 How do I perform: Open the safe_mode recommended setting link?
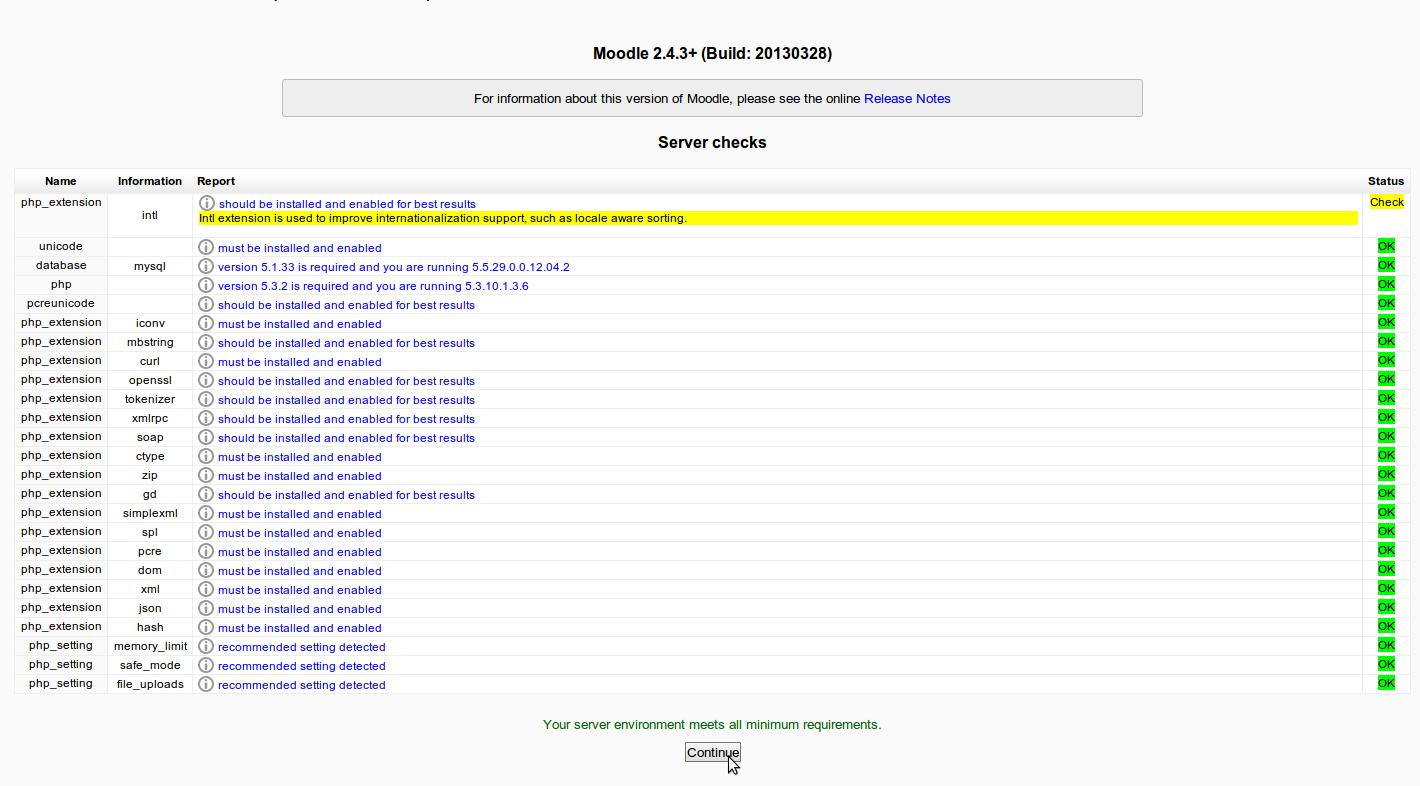pyautogui.click(x=302, y=666)
